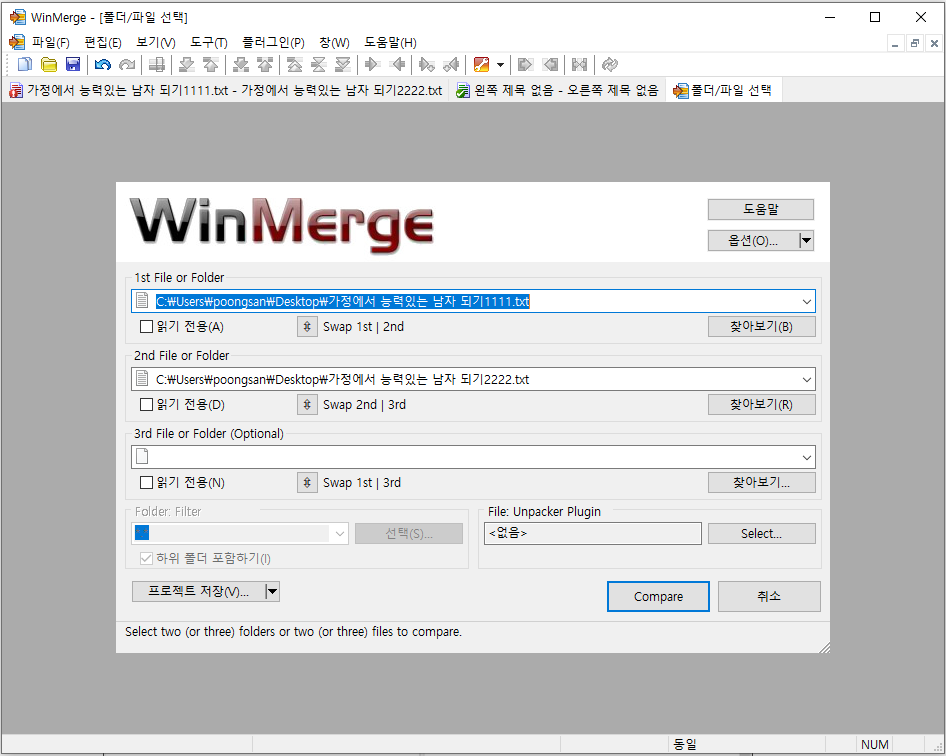
Task: Expand the 1st File or Folder dropdown
Action: point(807,302)
